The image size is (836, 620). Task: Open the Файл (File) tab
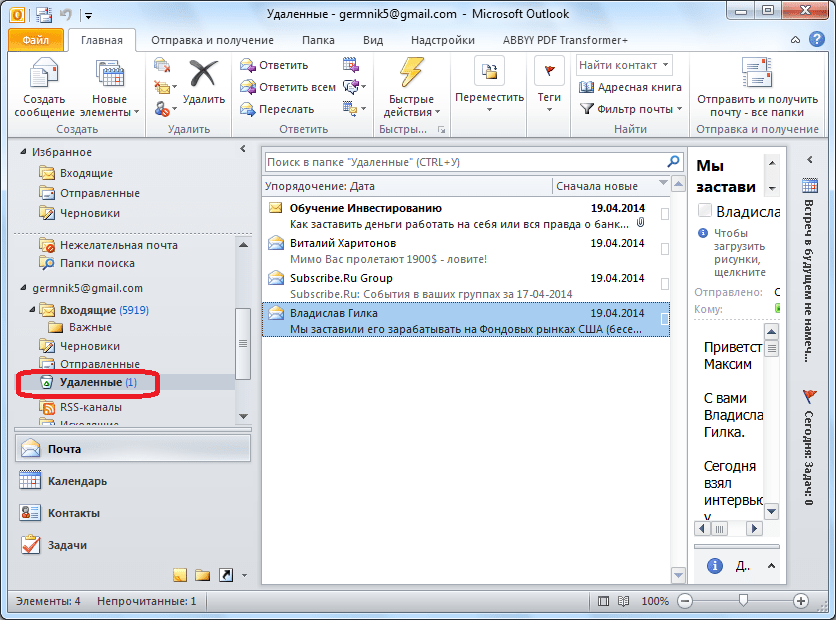click(x=36, y=40)
